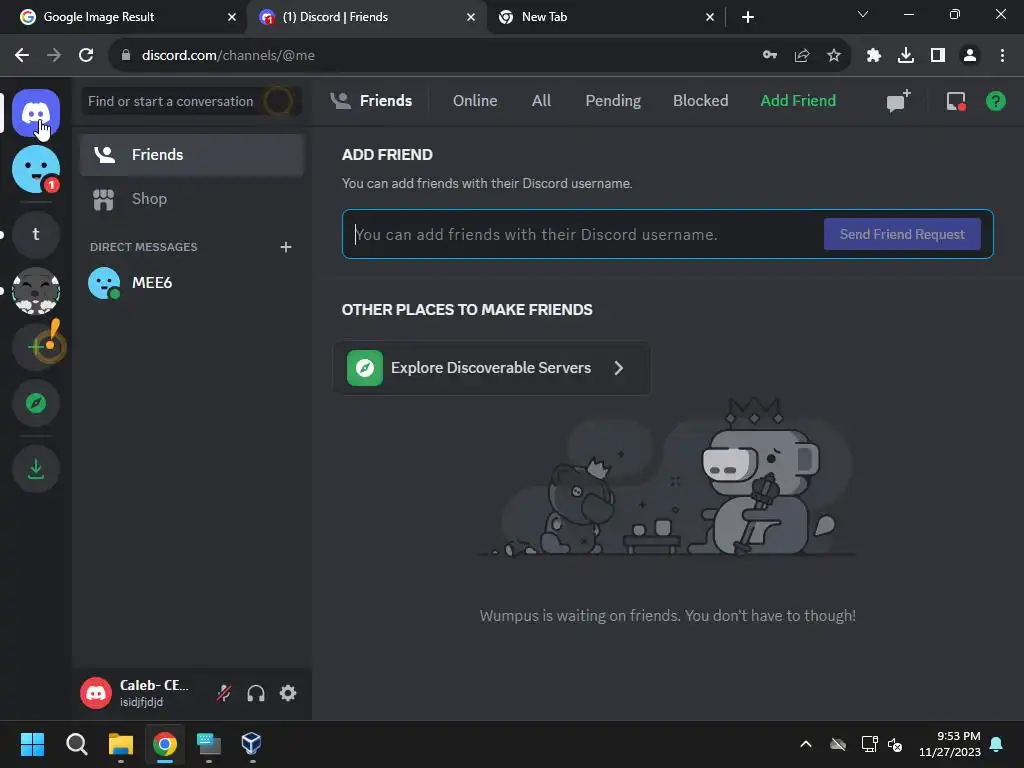The height and width of the screenshot is (768, 1024).
Task: Click site info lock icon in address bar
Action: point(126,56)
